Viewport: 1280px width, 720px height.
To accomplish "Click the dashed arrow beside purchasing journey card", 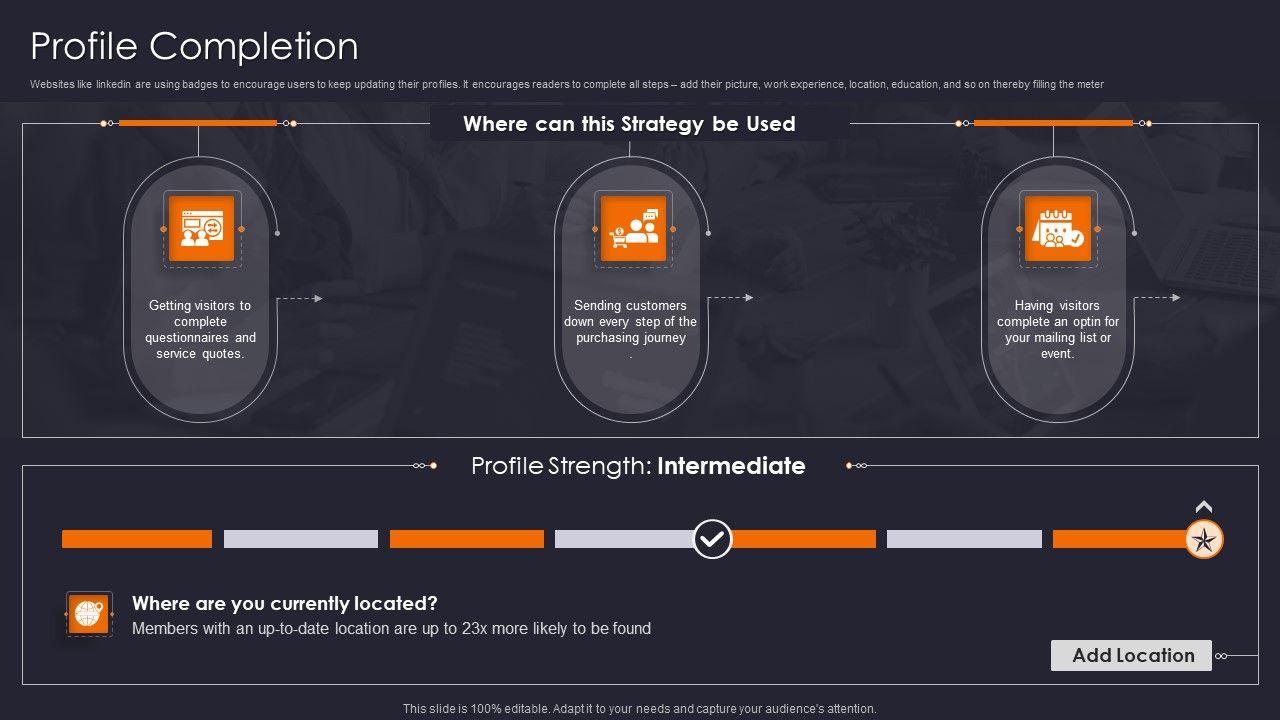I will (730, 298).
